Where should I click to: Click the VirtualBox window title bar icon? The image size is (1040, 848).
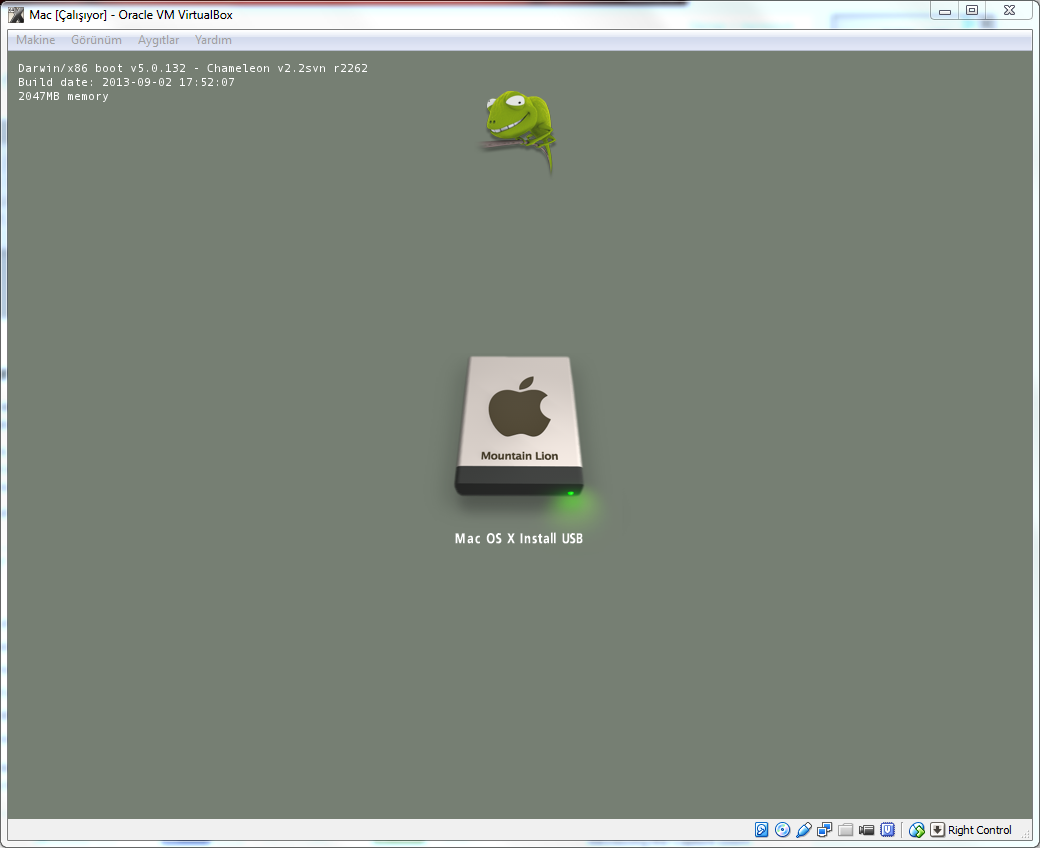pyautogui.click(x=16, y=15)
